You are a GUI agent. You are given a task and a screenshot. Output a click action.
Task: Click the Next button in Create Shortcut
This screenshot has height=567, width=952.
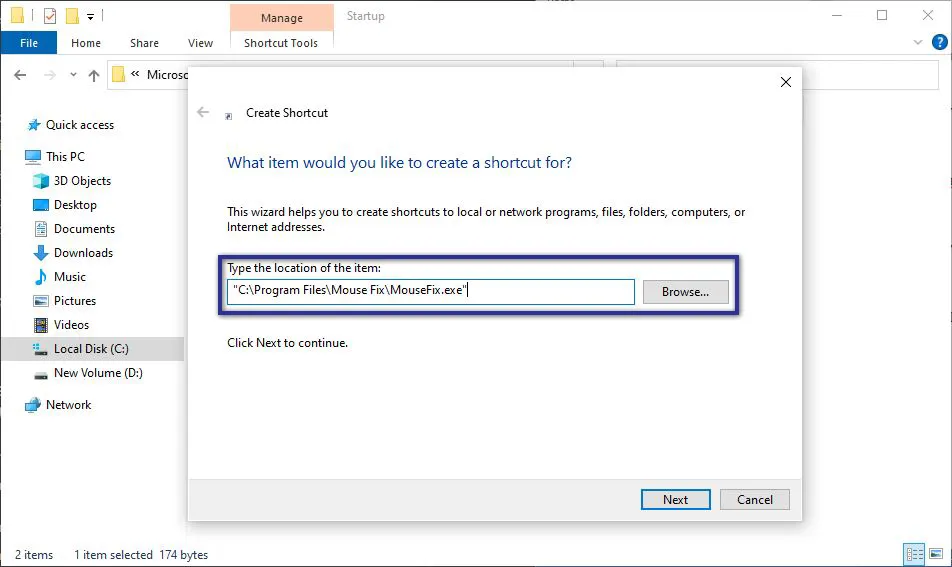675,500
